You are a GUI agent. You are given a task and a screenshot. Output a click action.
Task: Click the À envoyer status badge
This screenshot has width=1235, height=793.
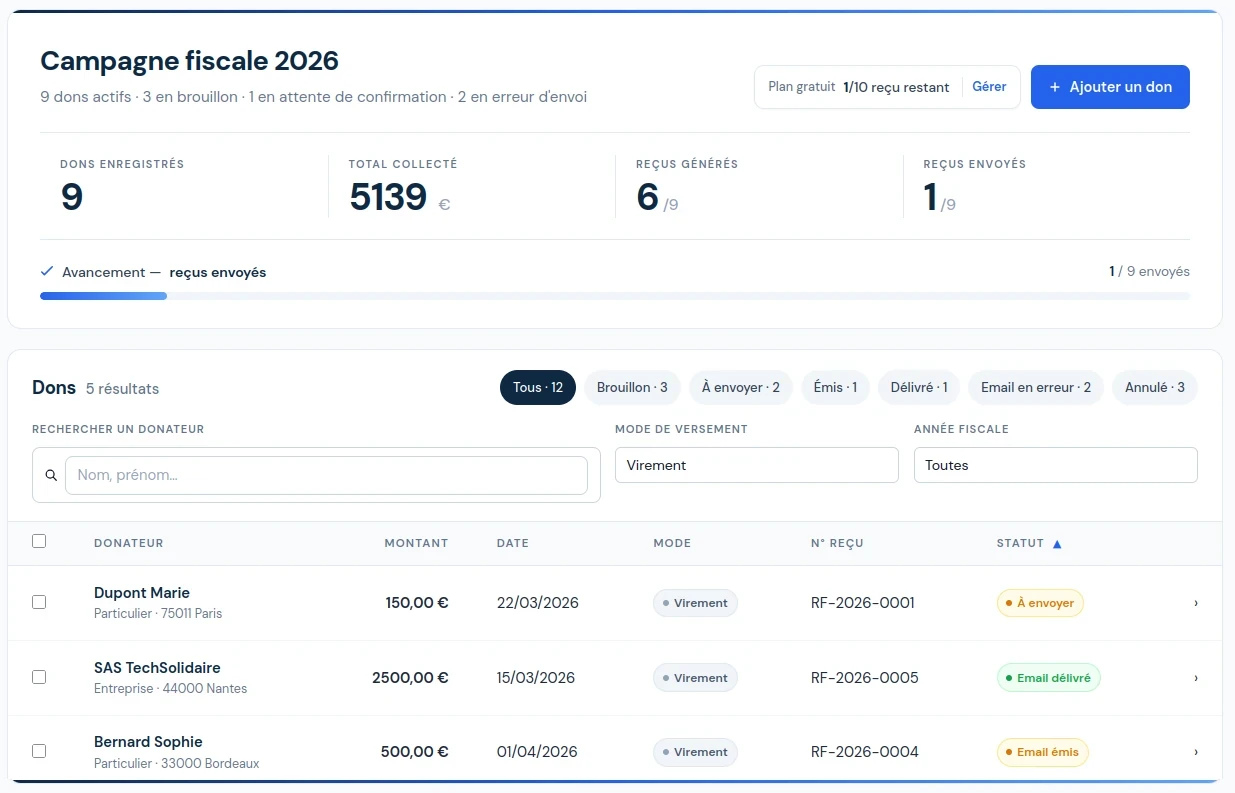pyautogui.click(x=1040, y=603)
